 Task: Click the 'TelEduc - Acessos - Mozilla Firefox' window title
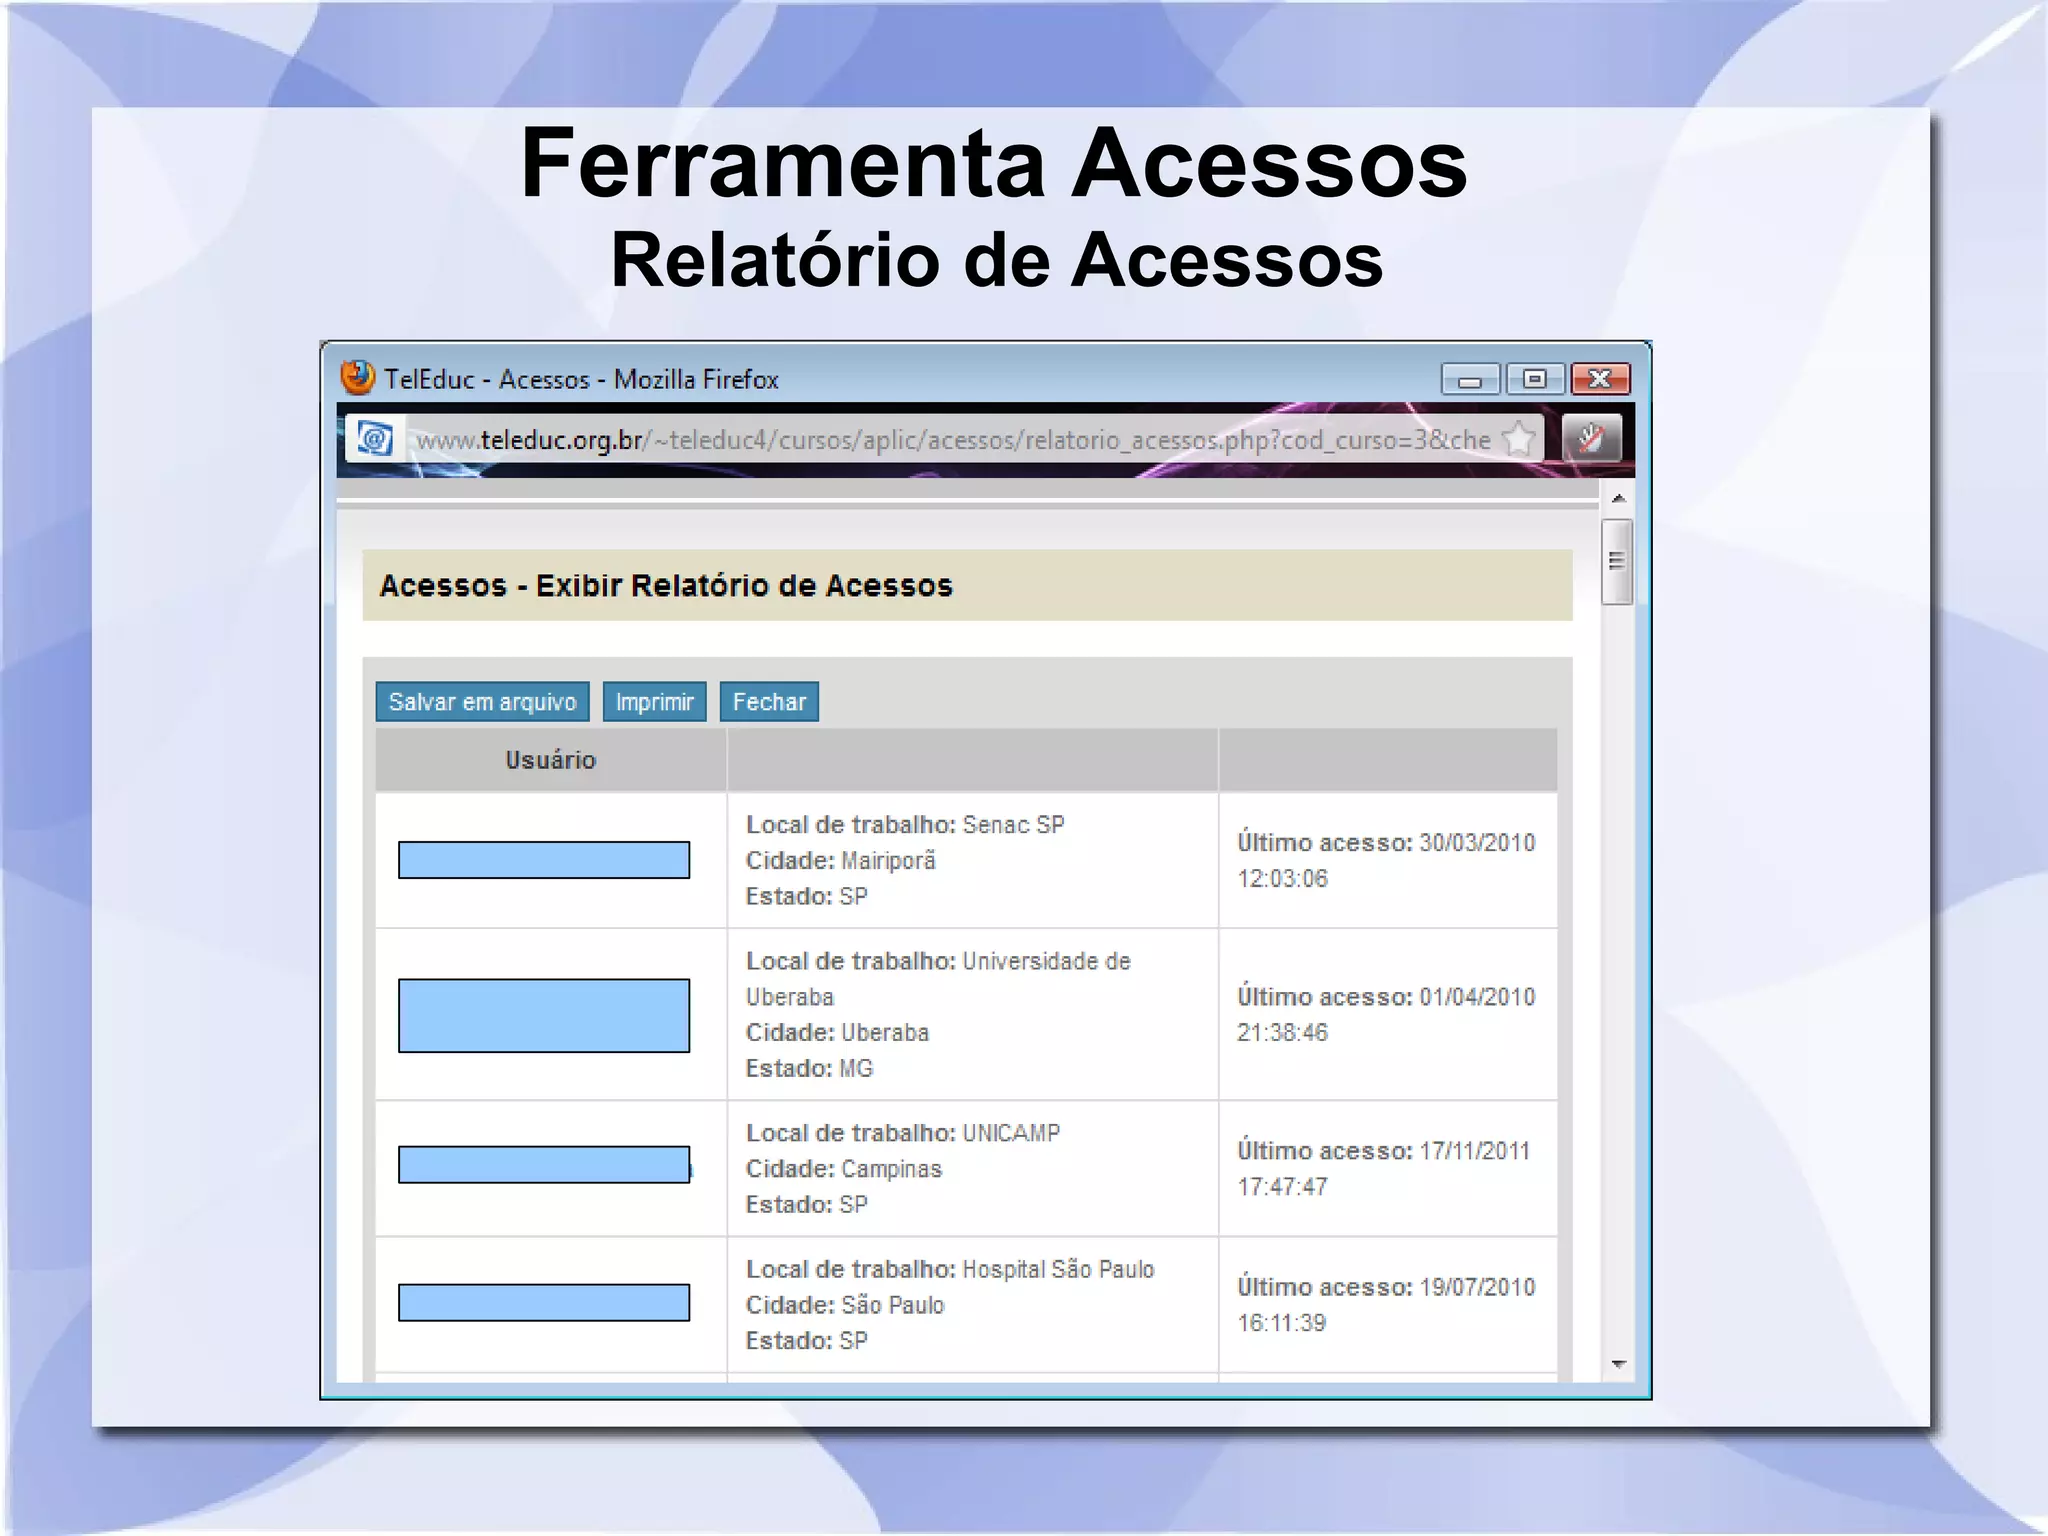tap(581, 379)
